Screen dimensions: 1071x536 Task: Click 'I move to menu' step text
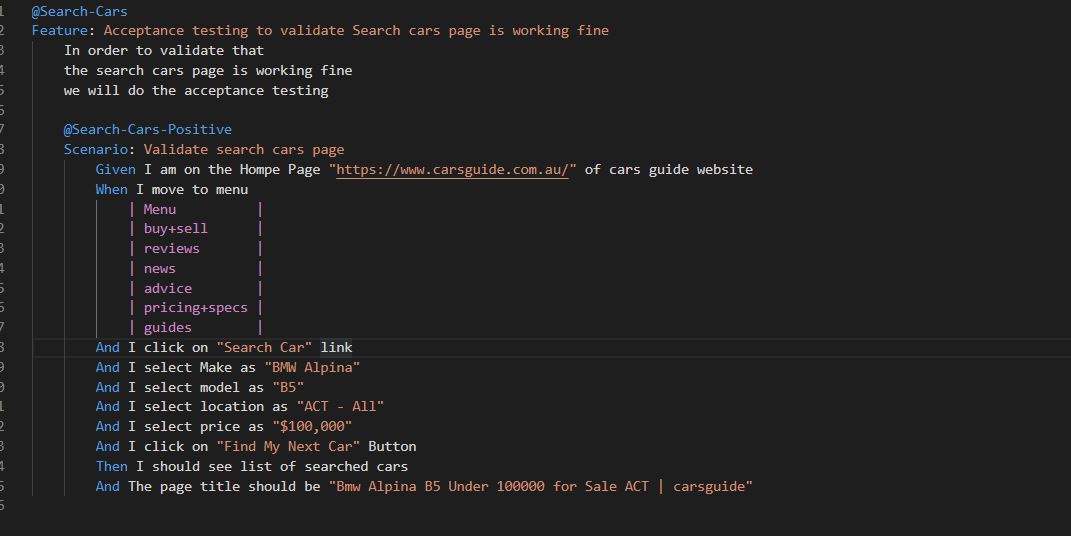[192, 189]
